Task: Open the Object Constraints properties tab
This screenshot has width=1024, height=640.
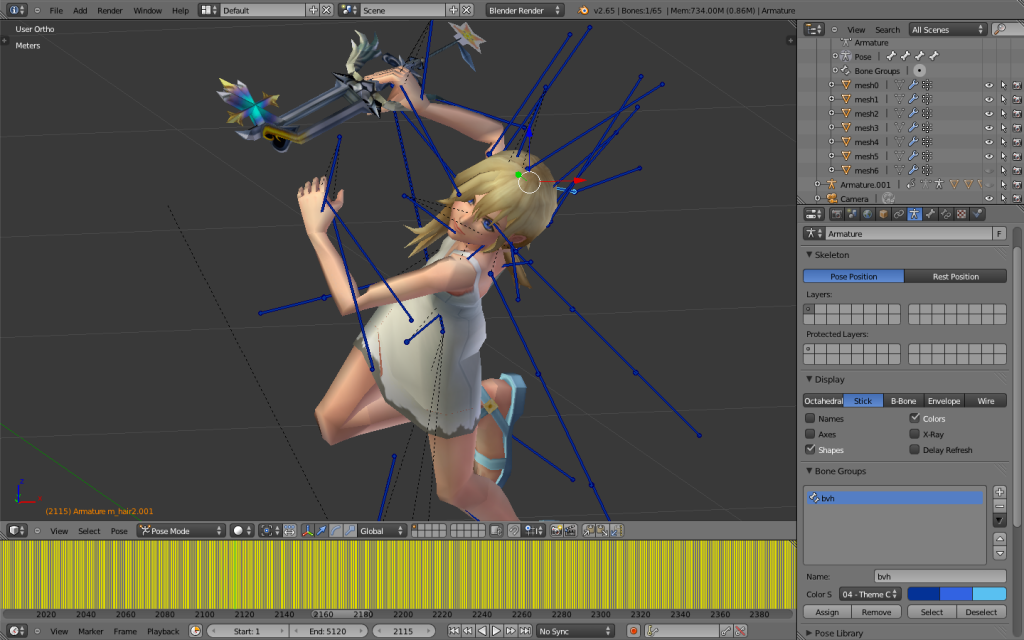Action: 899,214
